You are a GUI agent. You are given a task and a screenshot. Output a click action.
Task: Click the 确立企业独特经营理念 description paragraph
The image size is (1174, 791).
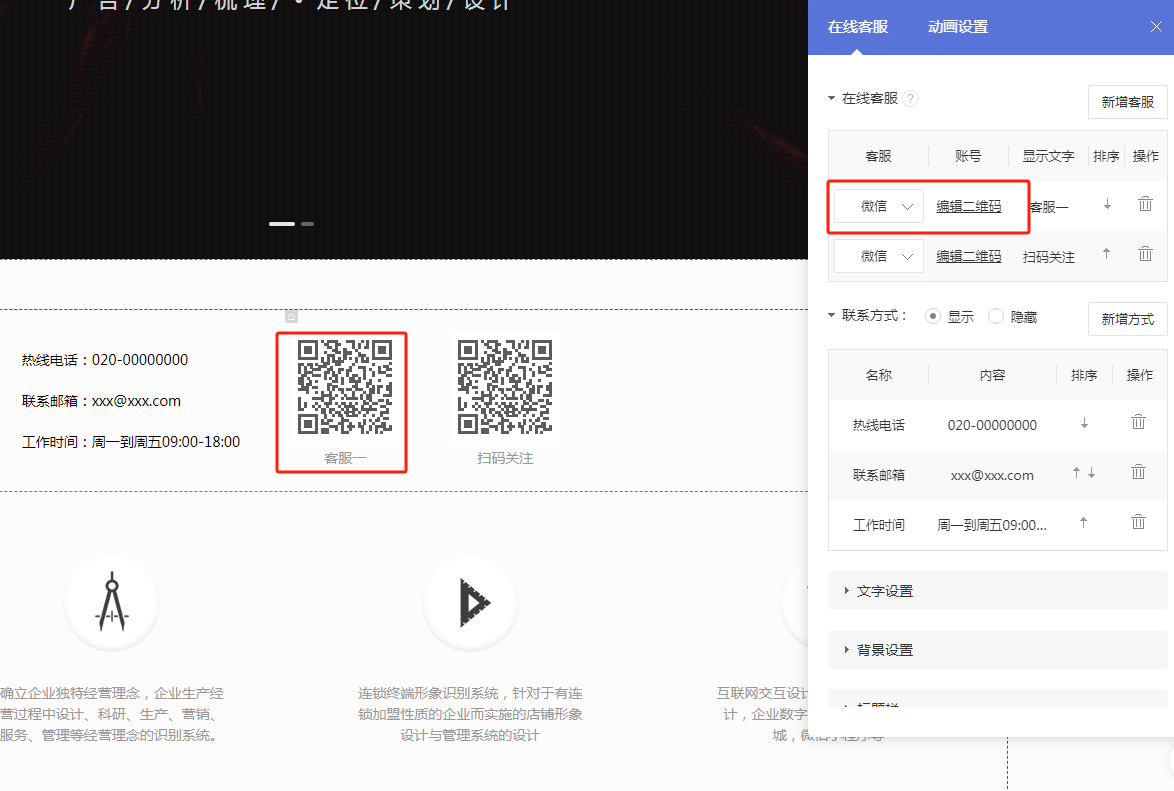tap(112, 715)
